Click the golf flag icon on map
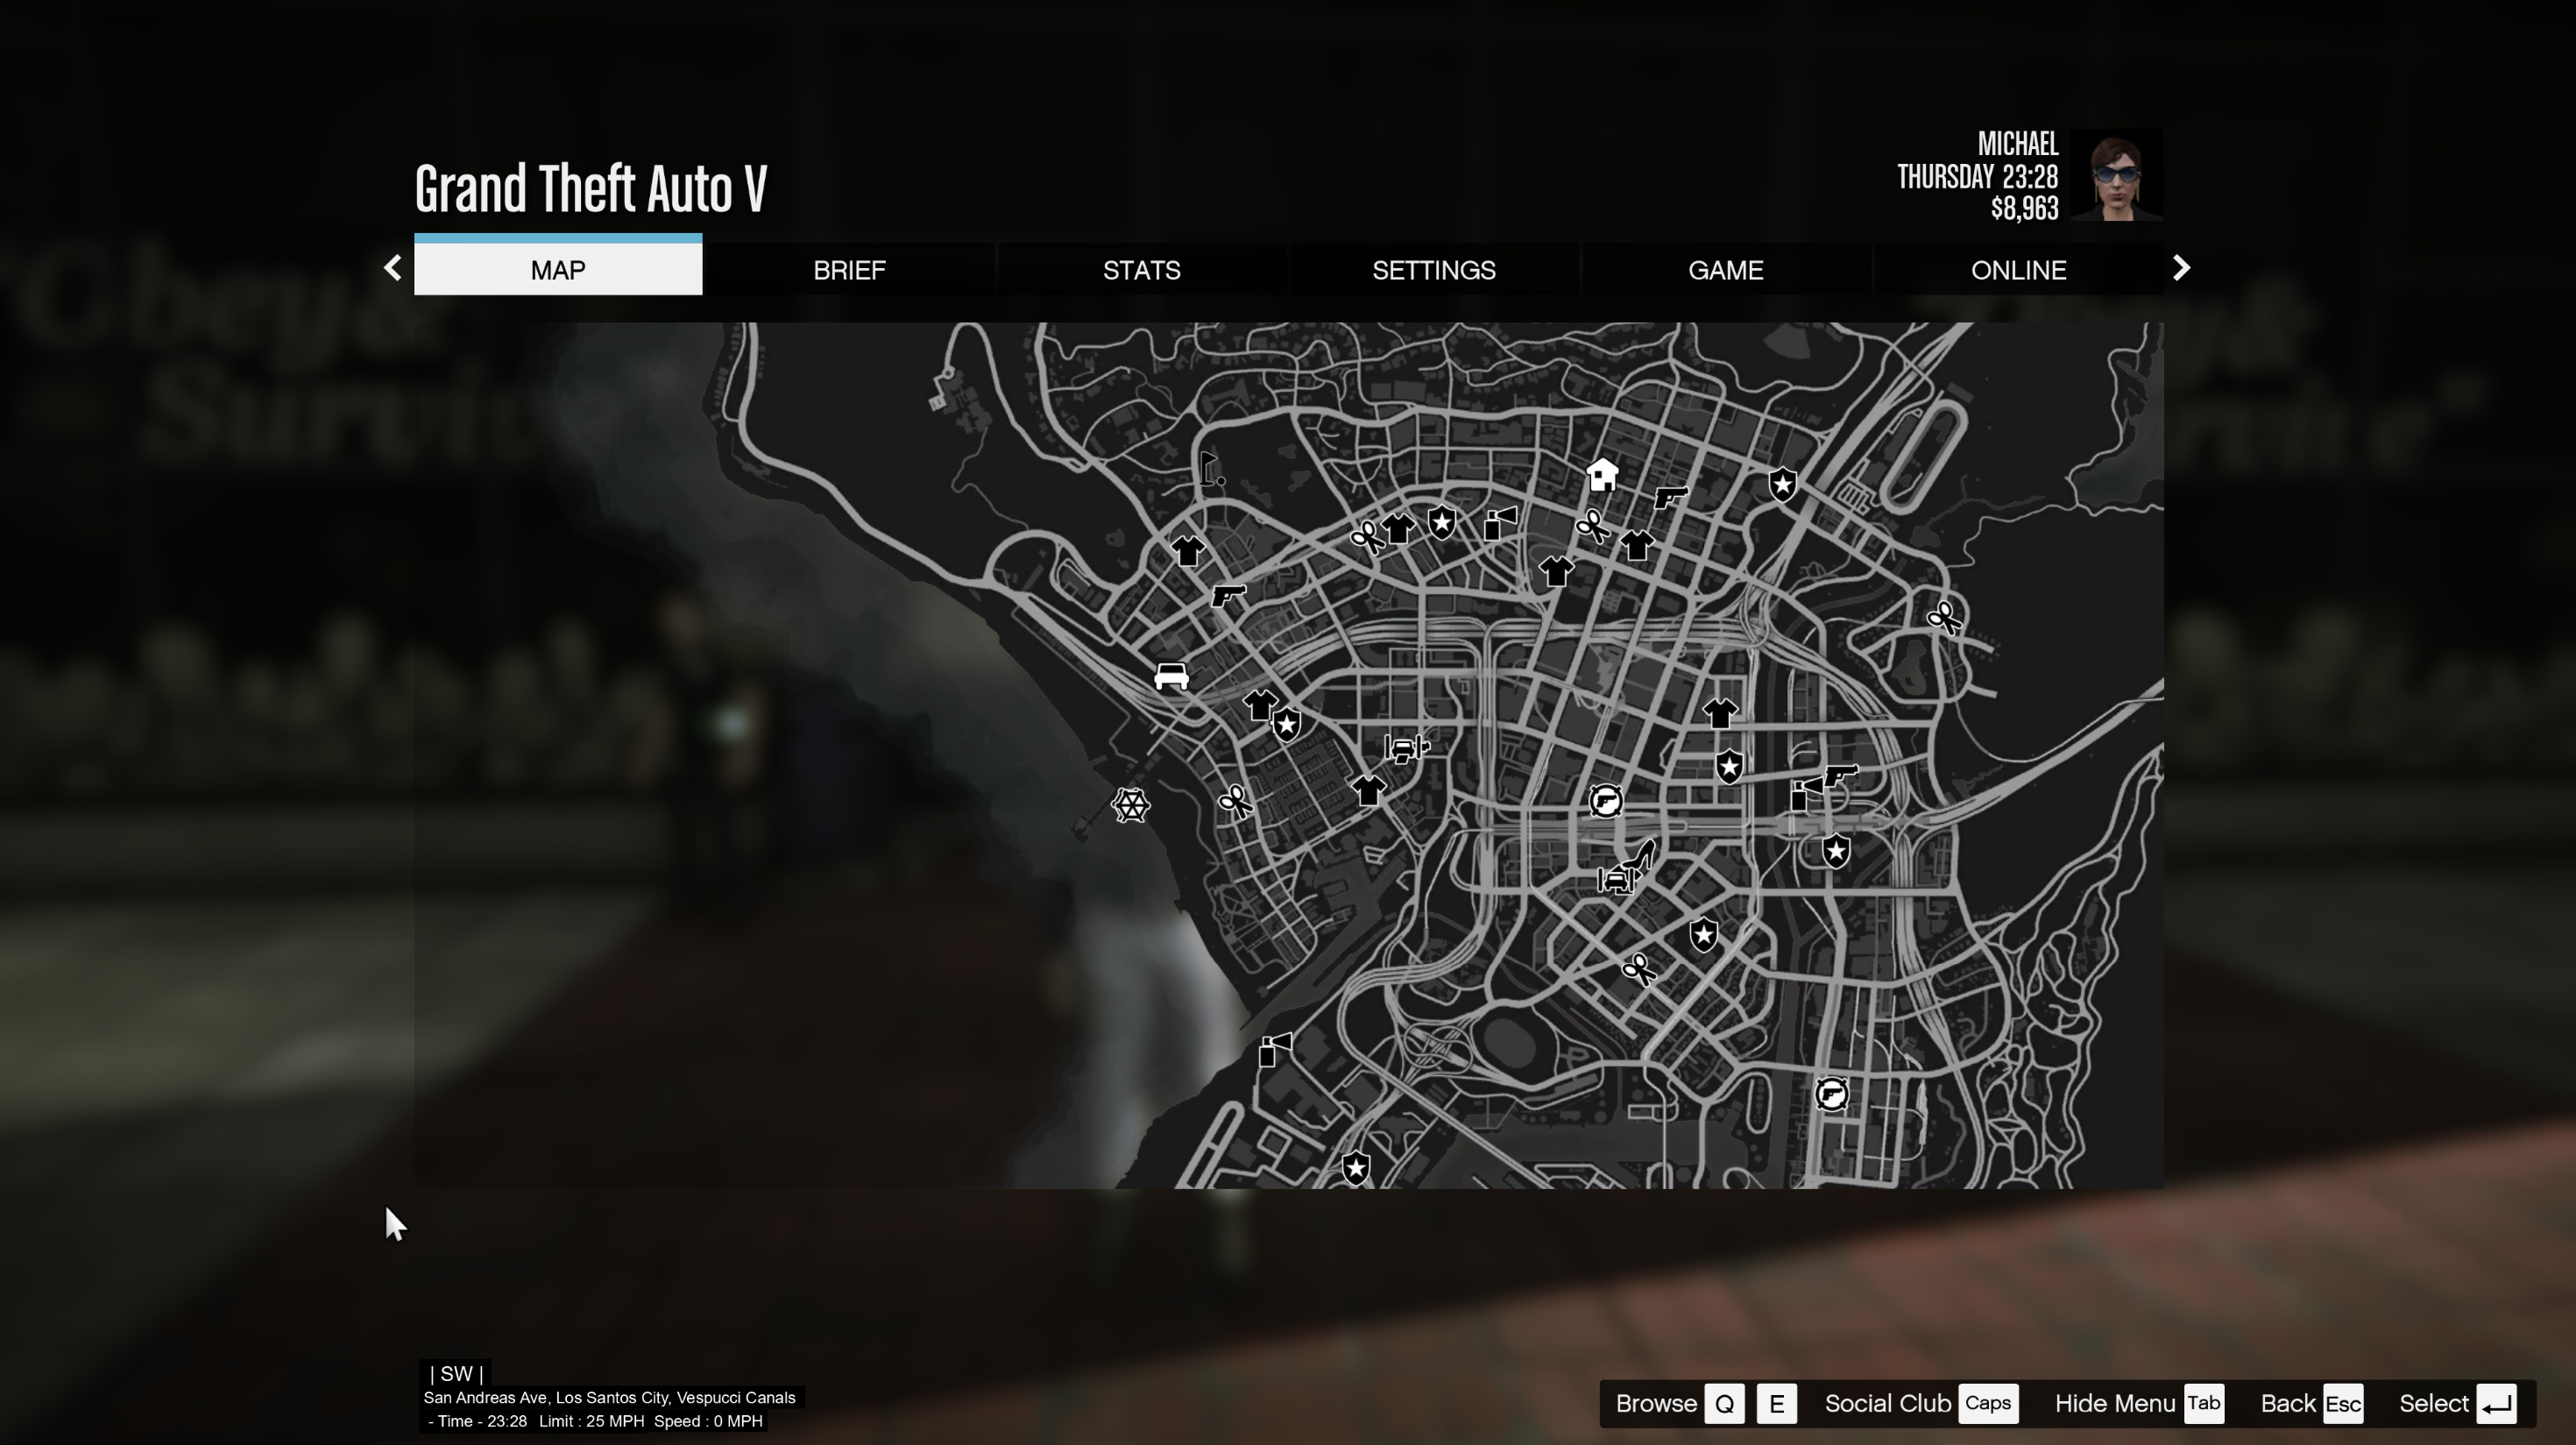The width and height of the screenshot is (2576, 1445). tap(1211, 468)
